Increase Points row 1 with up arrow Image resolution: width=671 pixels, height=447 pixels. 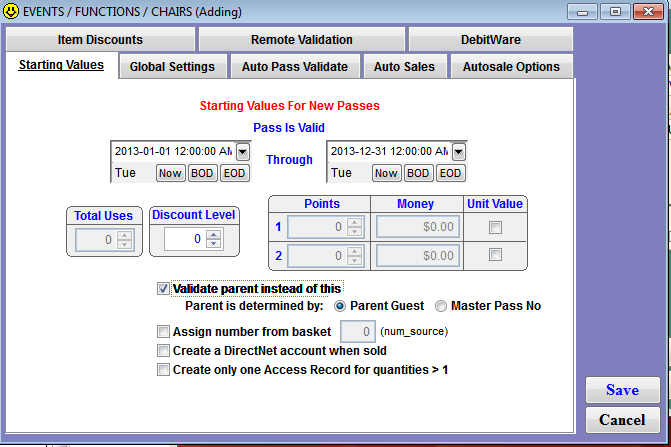pyautogui.click(x=354, y=222)
